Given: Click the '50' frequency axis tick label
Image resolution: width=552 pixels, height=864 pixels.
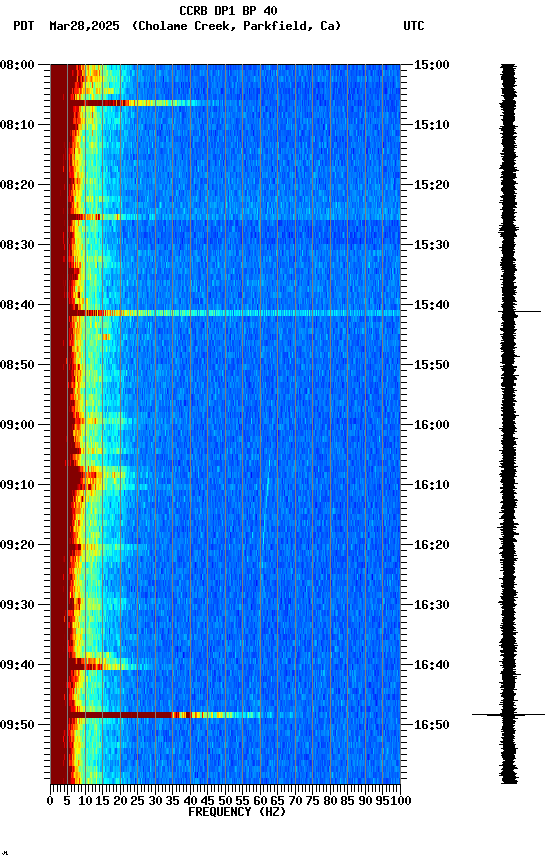Looking at the screenshot, I should coord(225,801).
